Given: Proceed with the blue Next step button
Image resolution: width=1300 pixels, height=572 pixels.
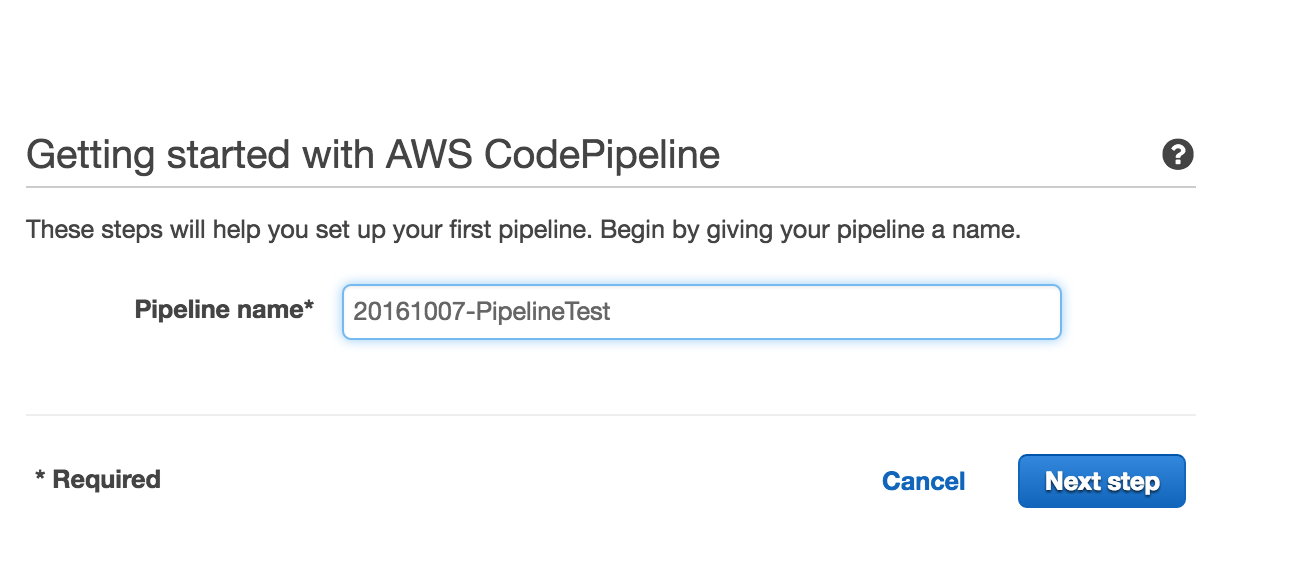Looking at the screenshot, I should click(1101, 481).
